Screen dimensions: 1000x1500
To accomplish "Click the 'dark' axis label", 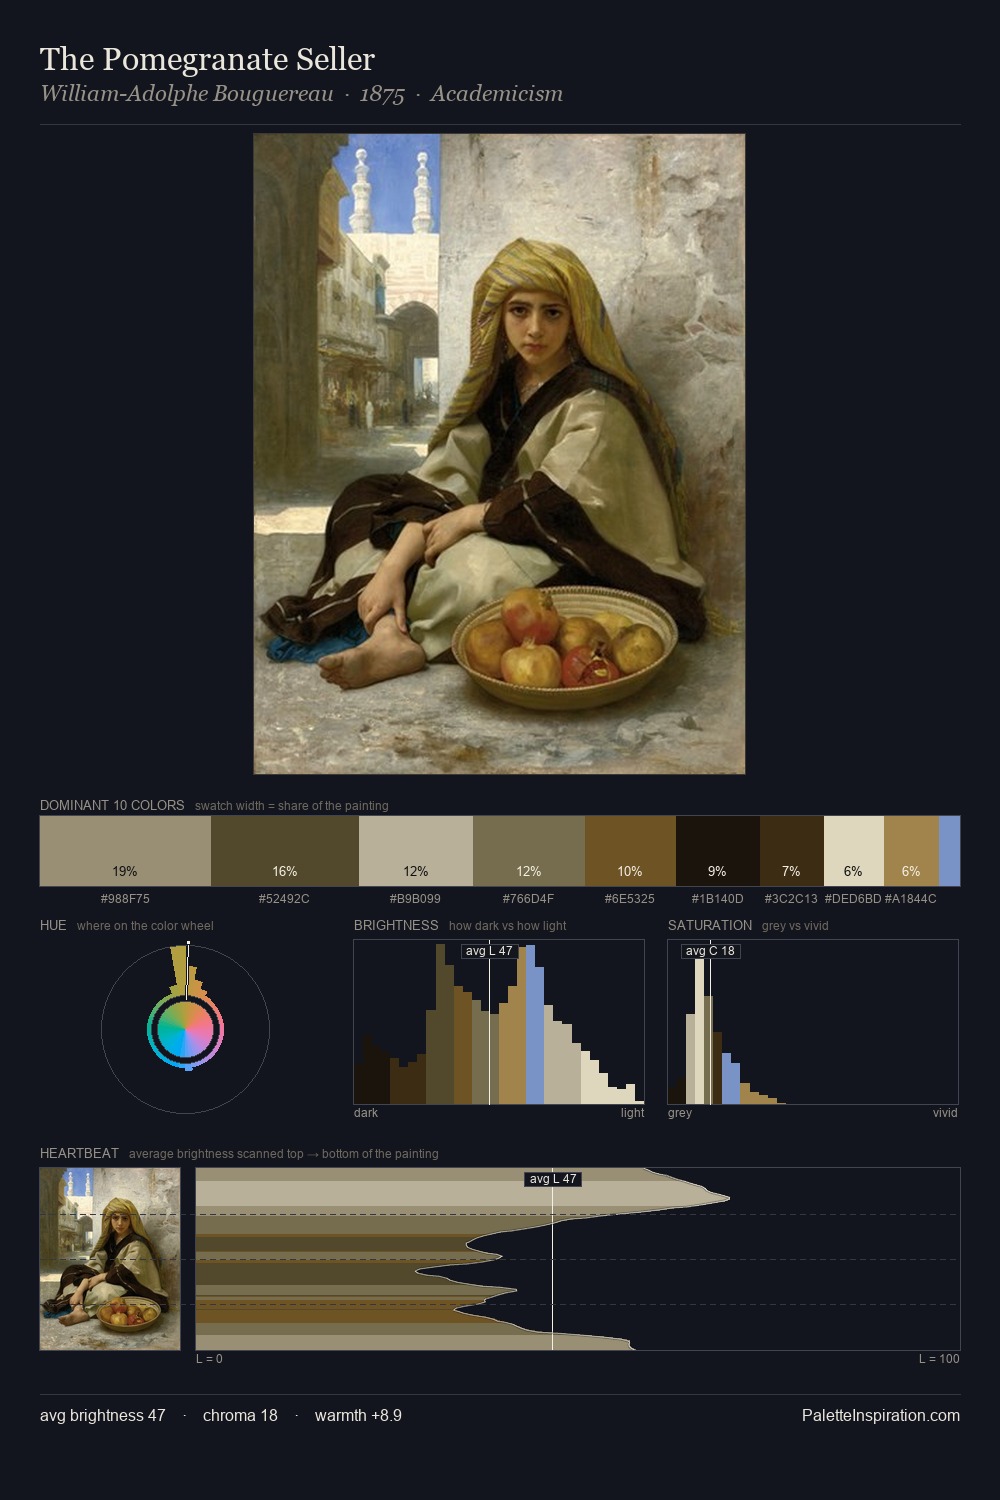I will tap(366, 1113).
